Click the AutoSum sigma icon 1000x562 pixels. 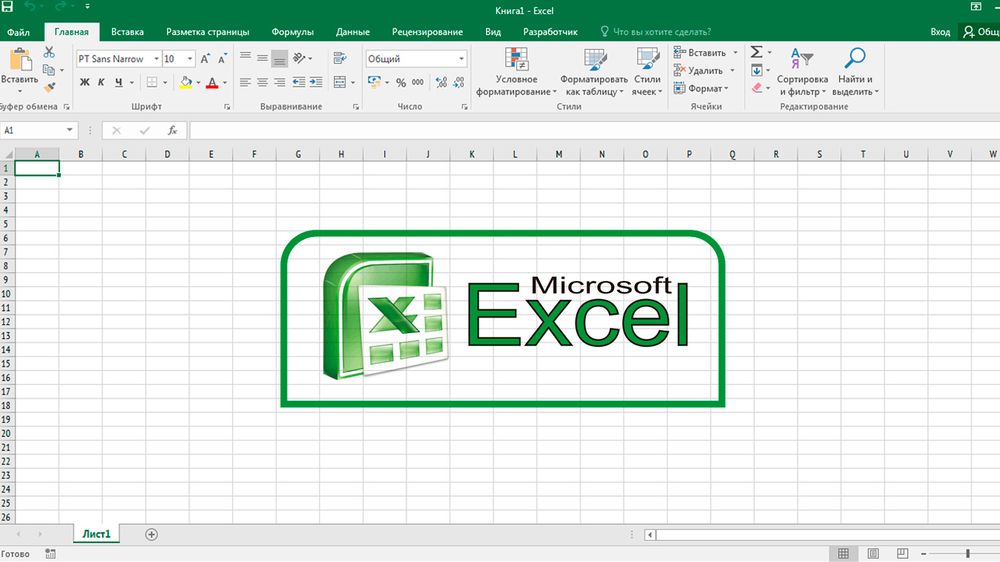756,52
